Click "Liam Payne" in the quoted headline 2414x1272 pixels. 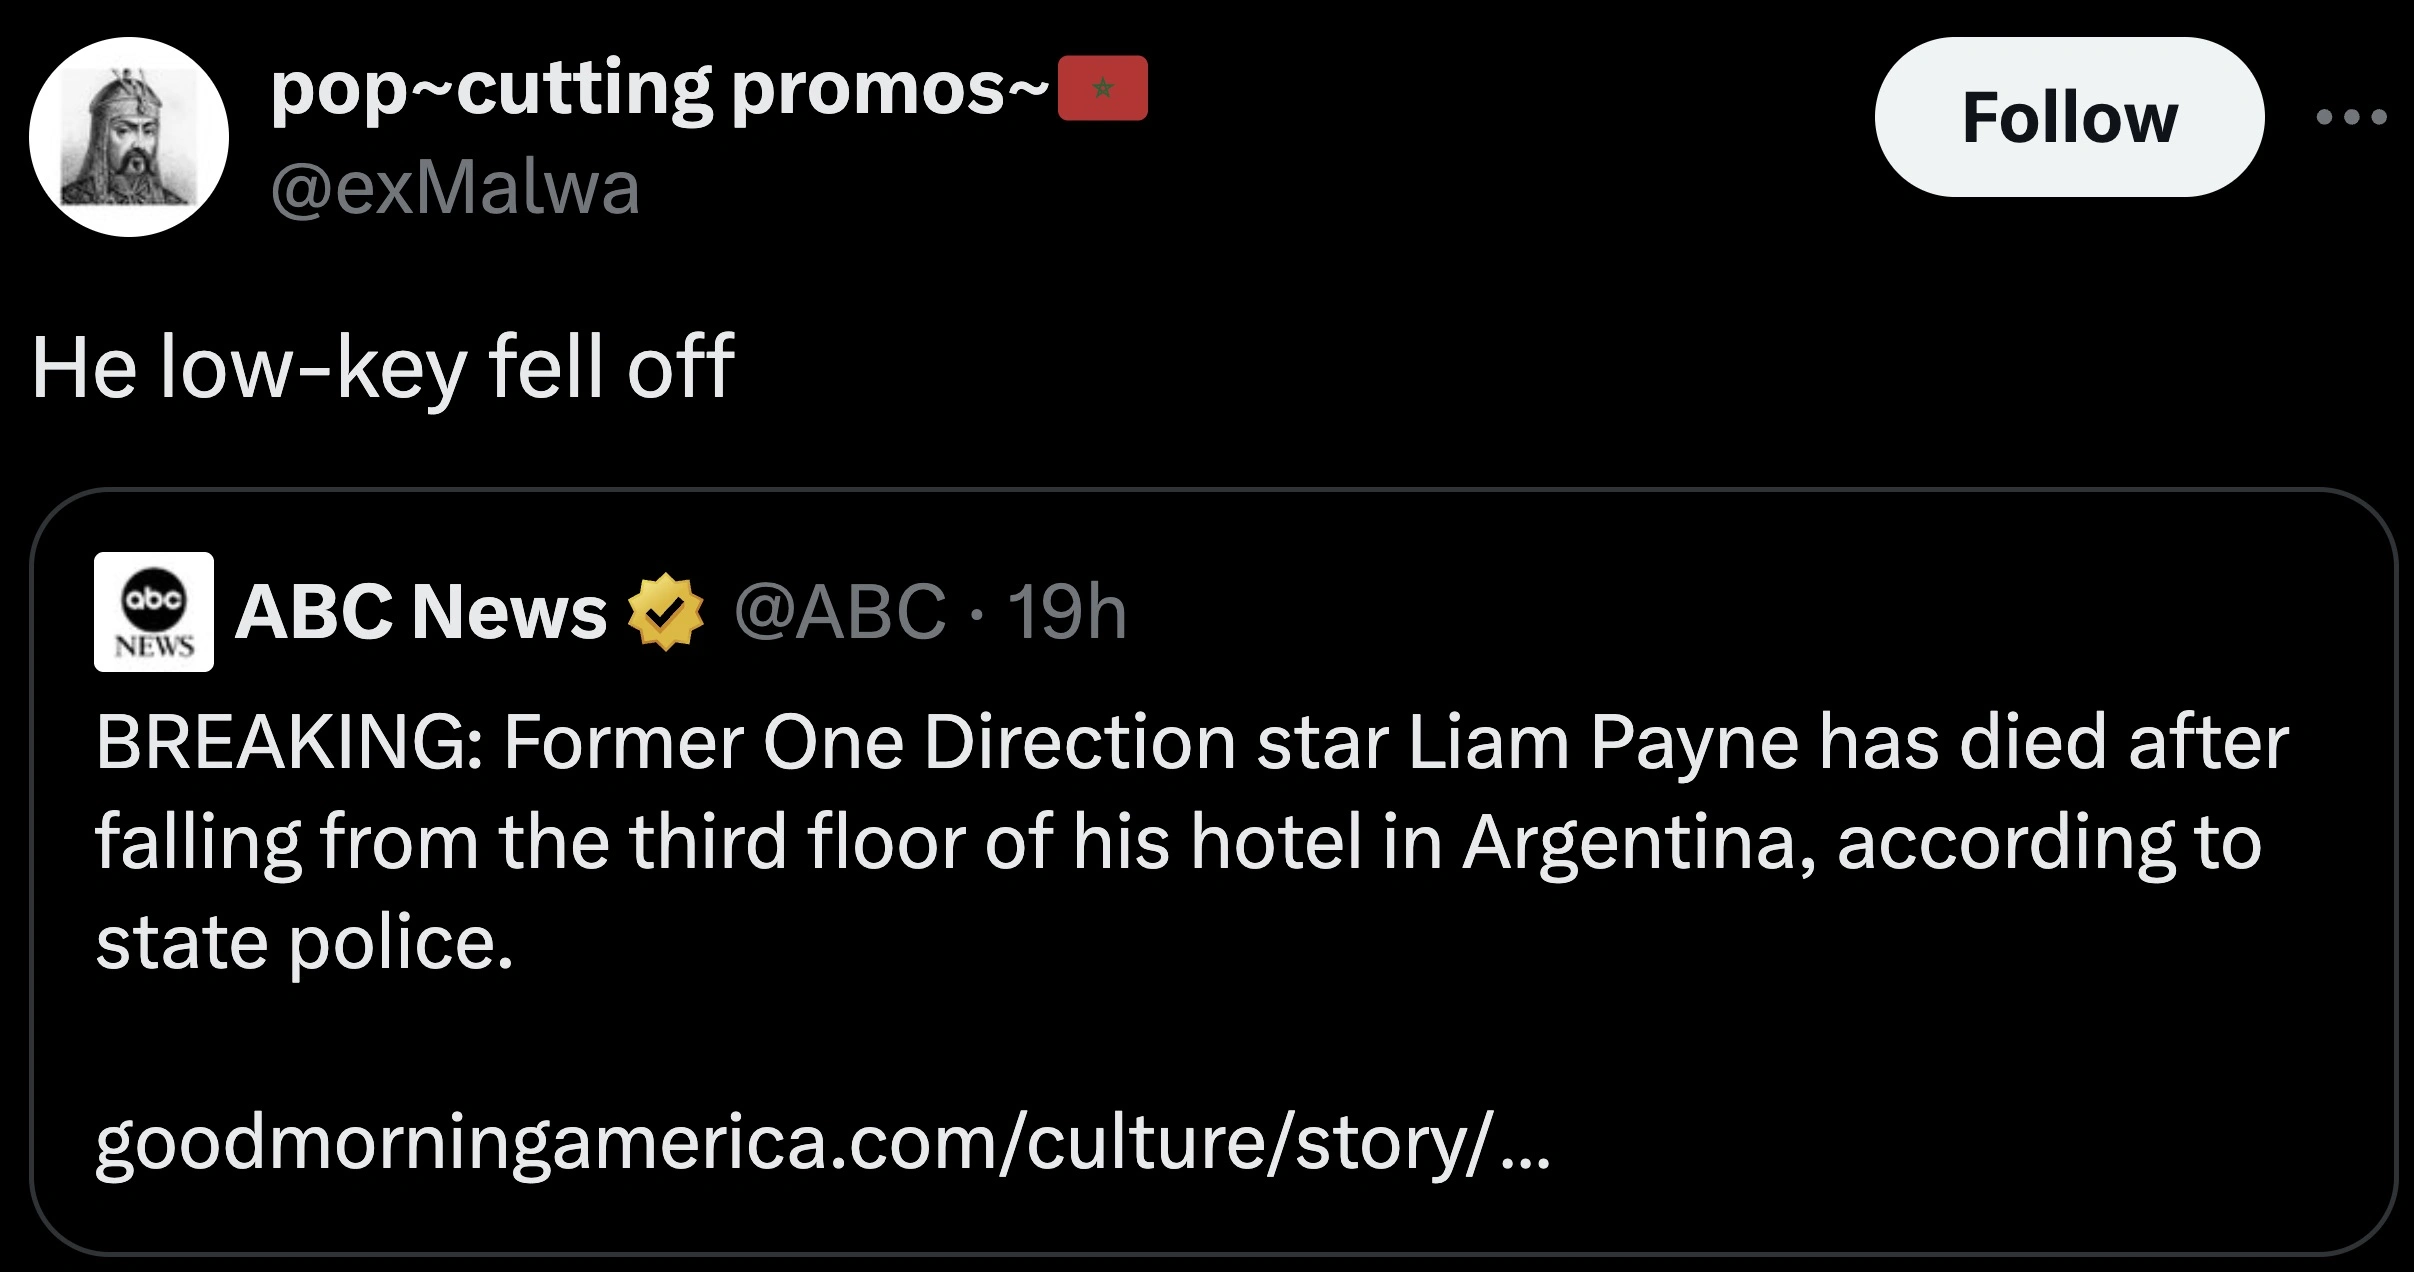pos(1604,742)
